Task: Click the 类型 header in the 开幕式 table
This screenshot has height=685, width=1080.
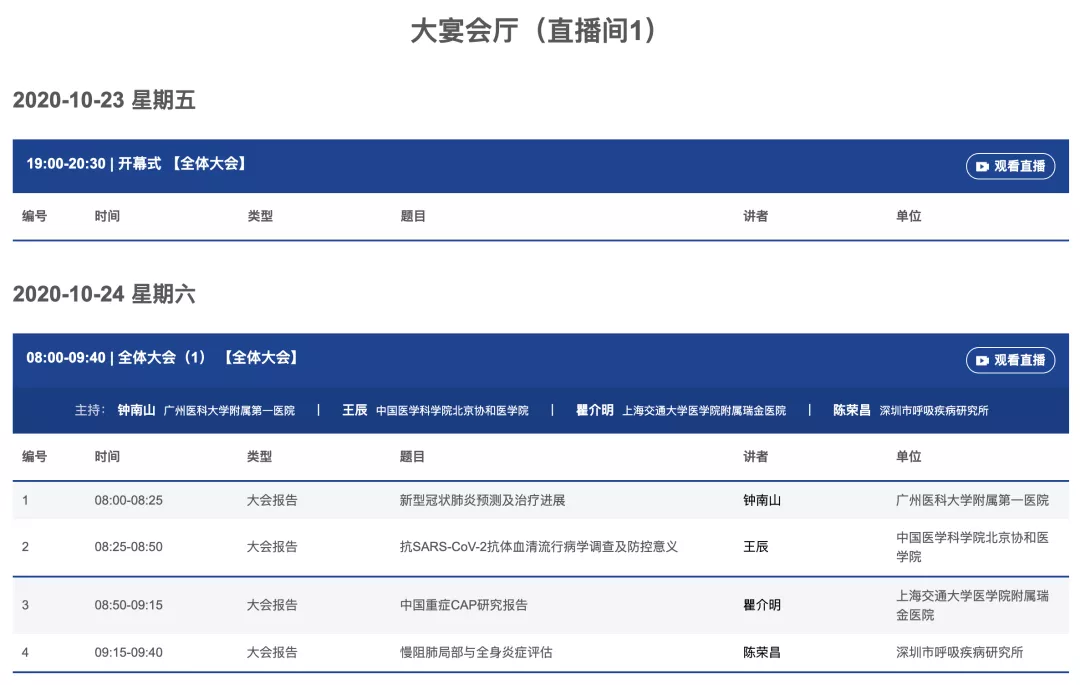Action: (260, 216)
